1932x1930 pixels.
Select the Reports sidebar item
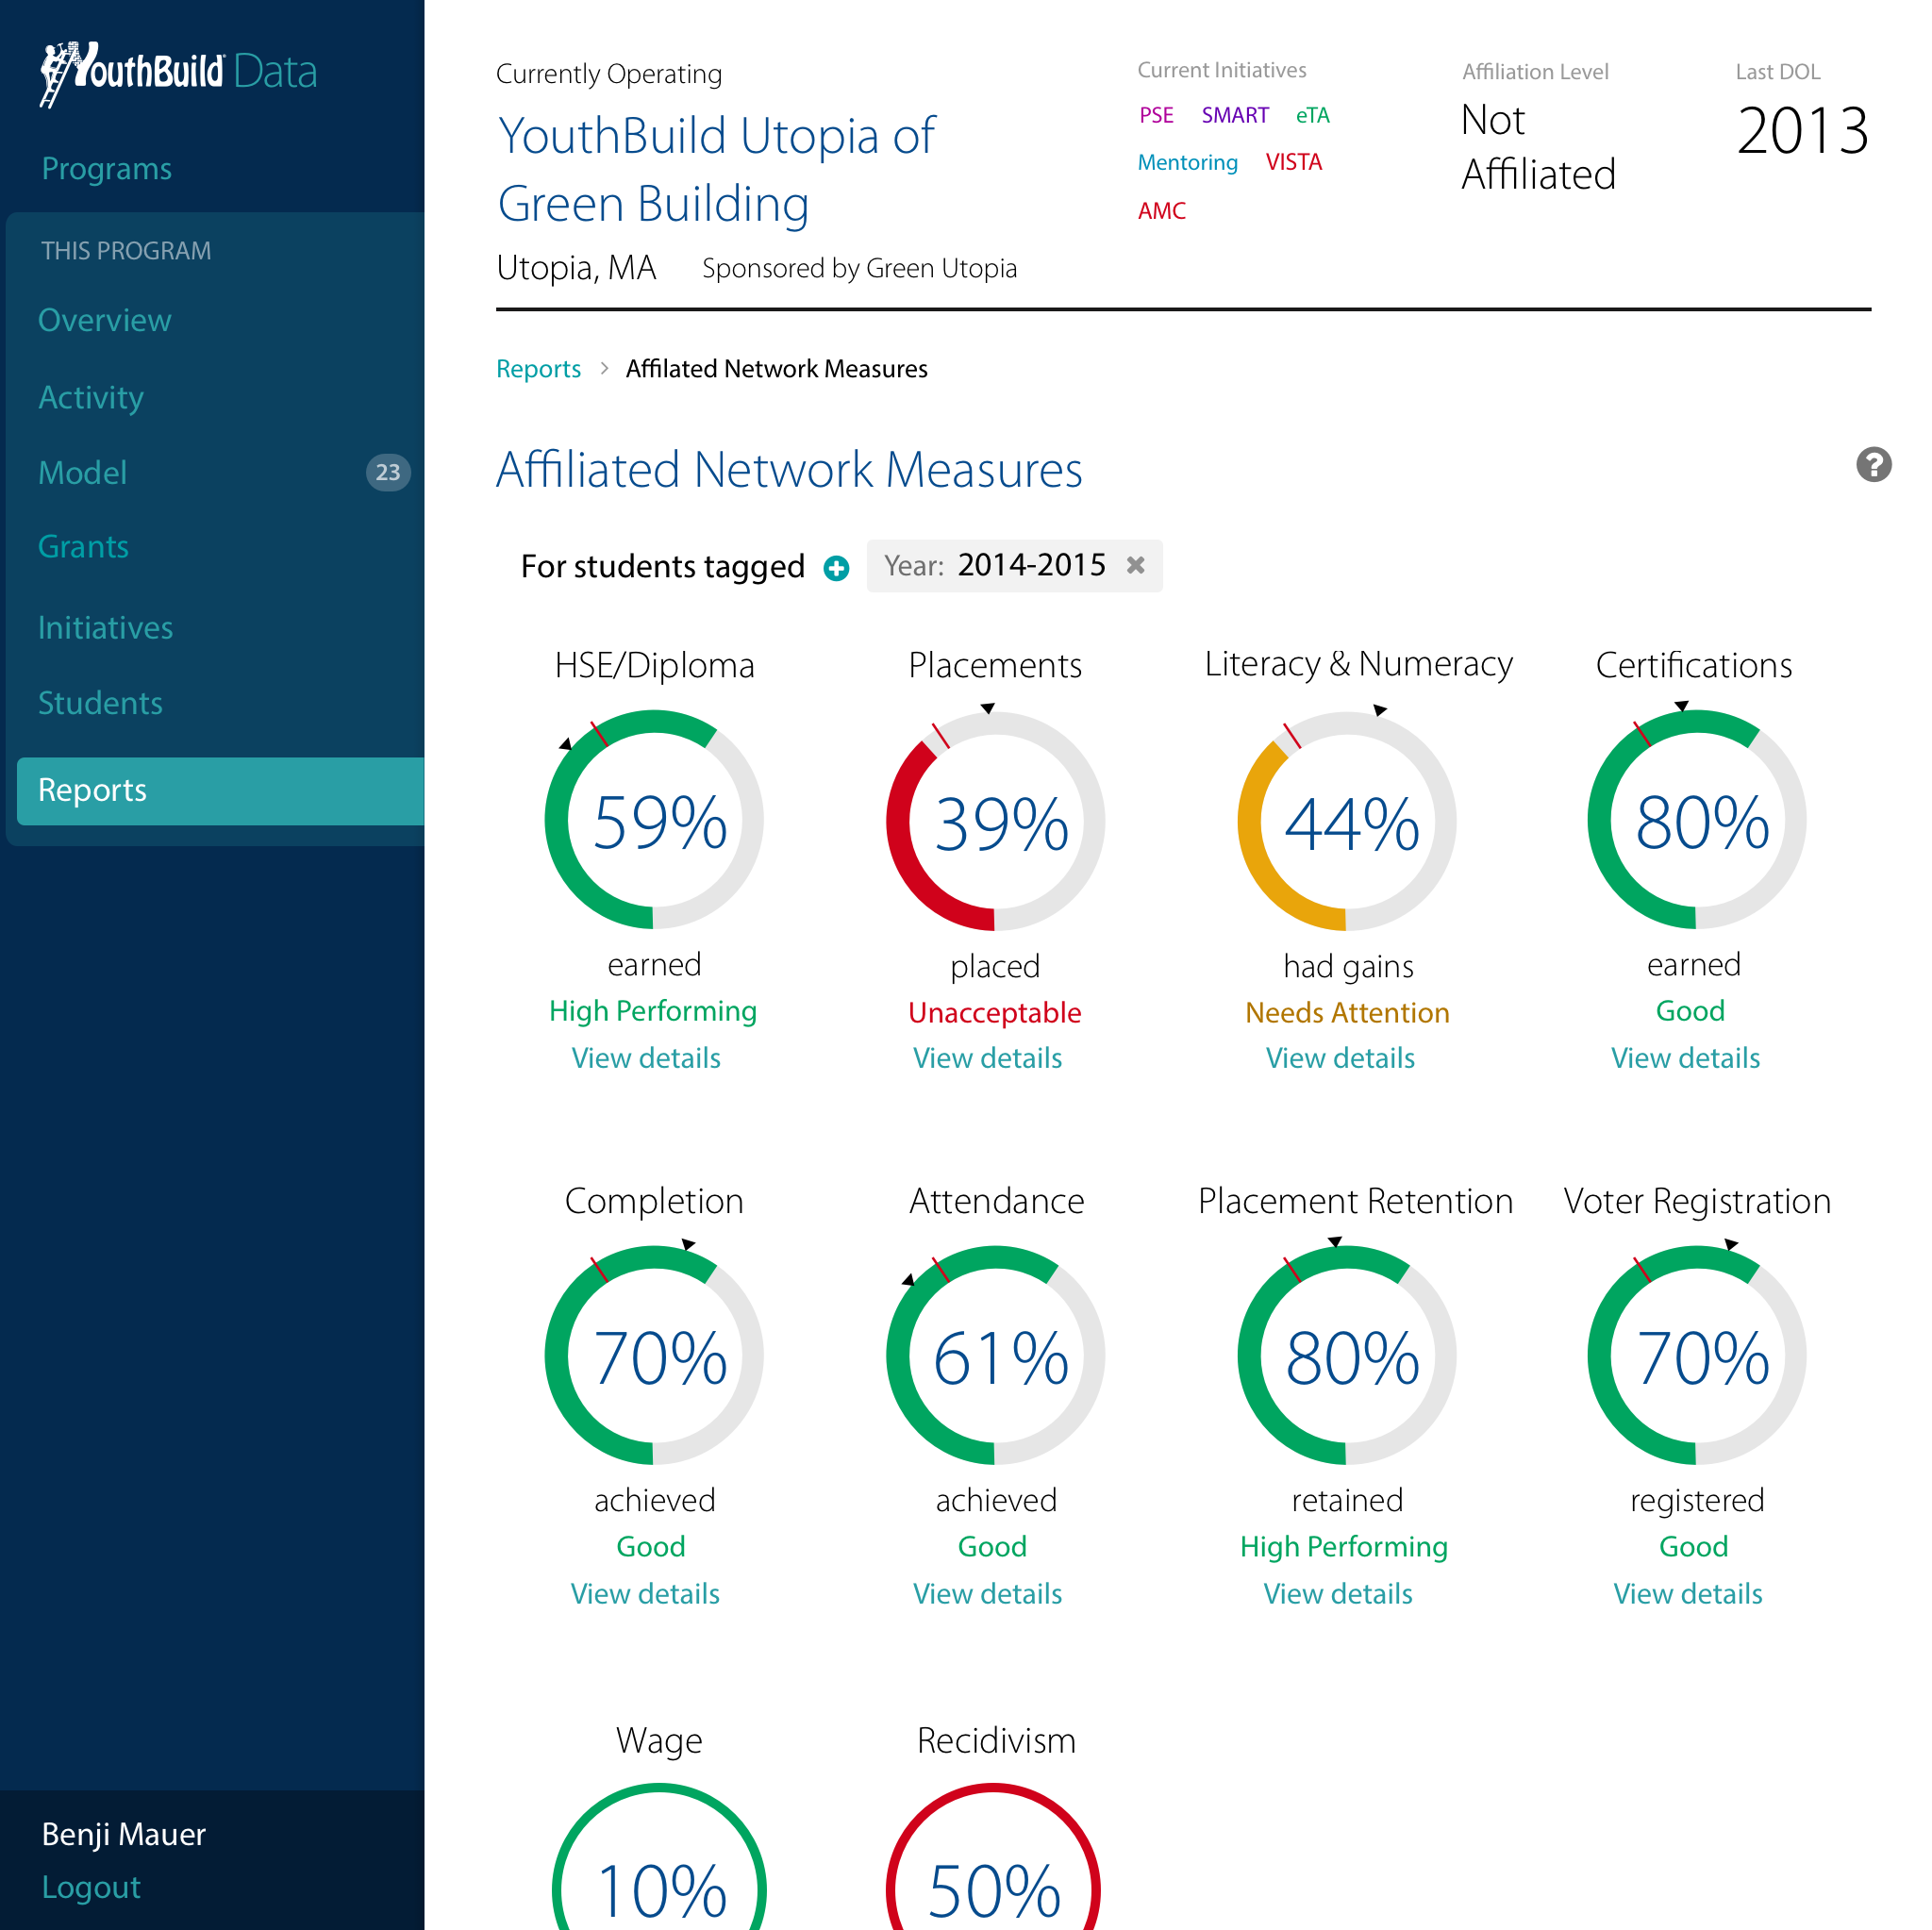click(221, 790)
